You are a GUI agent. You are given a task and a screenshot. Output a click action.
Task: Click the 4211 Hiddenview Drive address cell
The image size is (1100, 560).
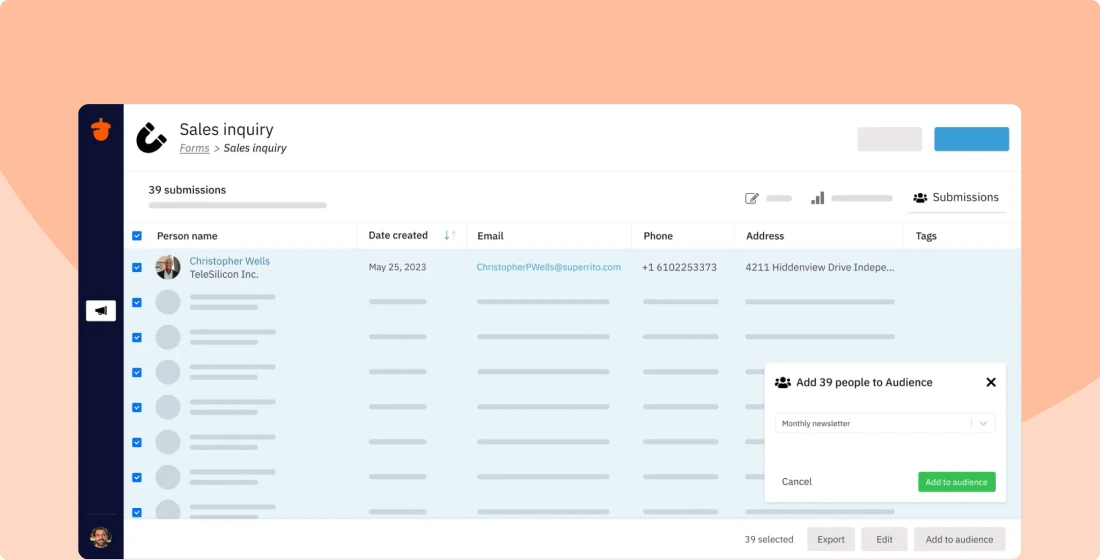tap(819, 267)
